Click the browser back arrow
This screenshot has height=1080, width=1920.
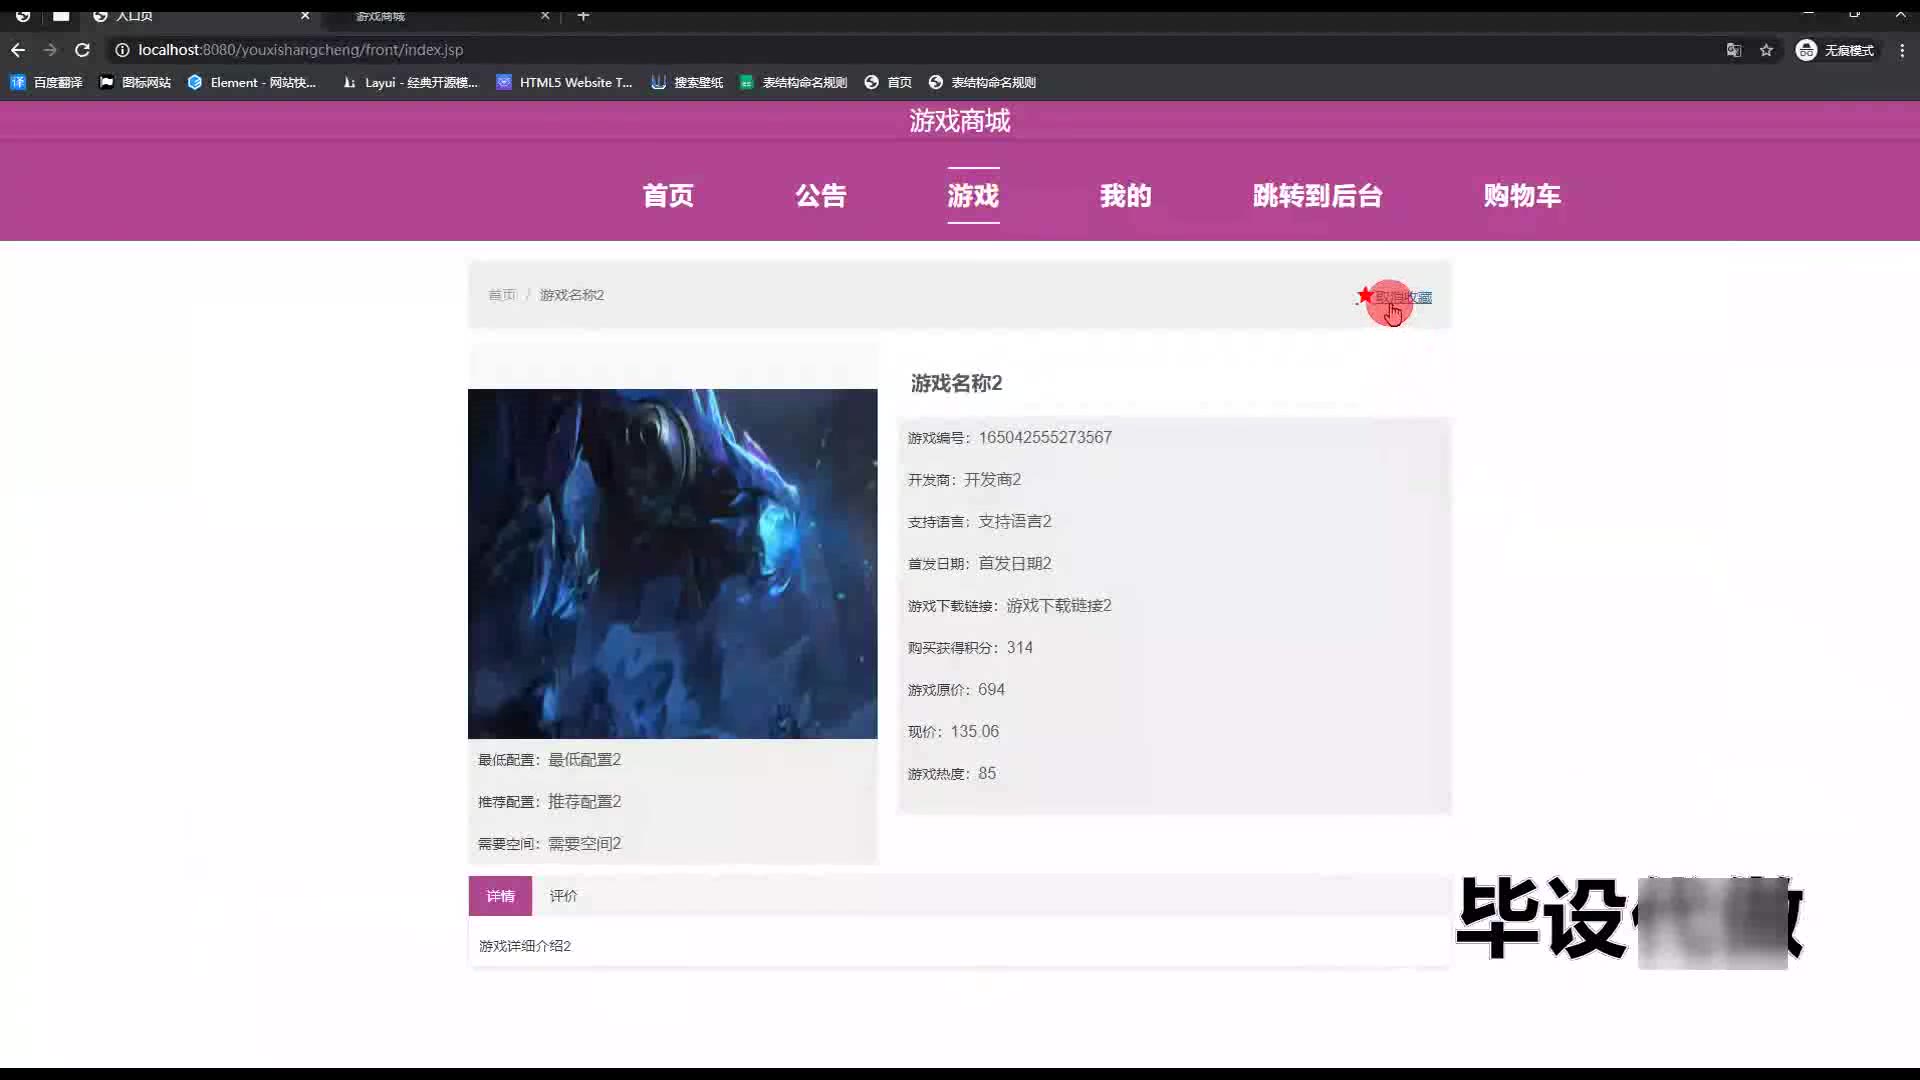point(18,50)
